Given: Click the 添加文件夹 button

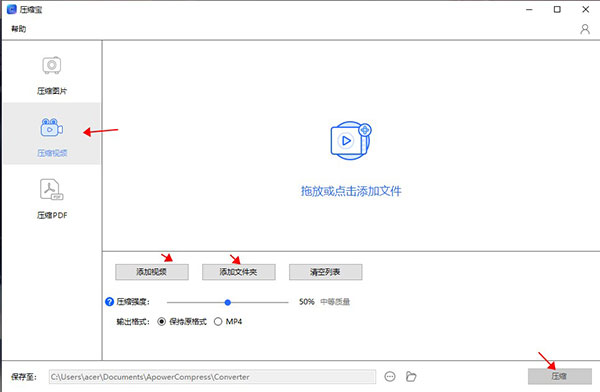Looking at the screenshot, I should [x=238, y=272].
